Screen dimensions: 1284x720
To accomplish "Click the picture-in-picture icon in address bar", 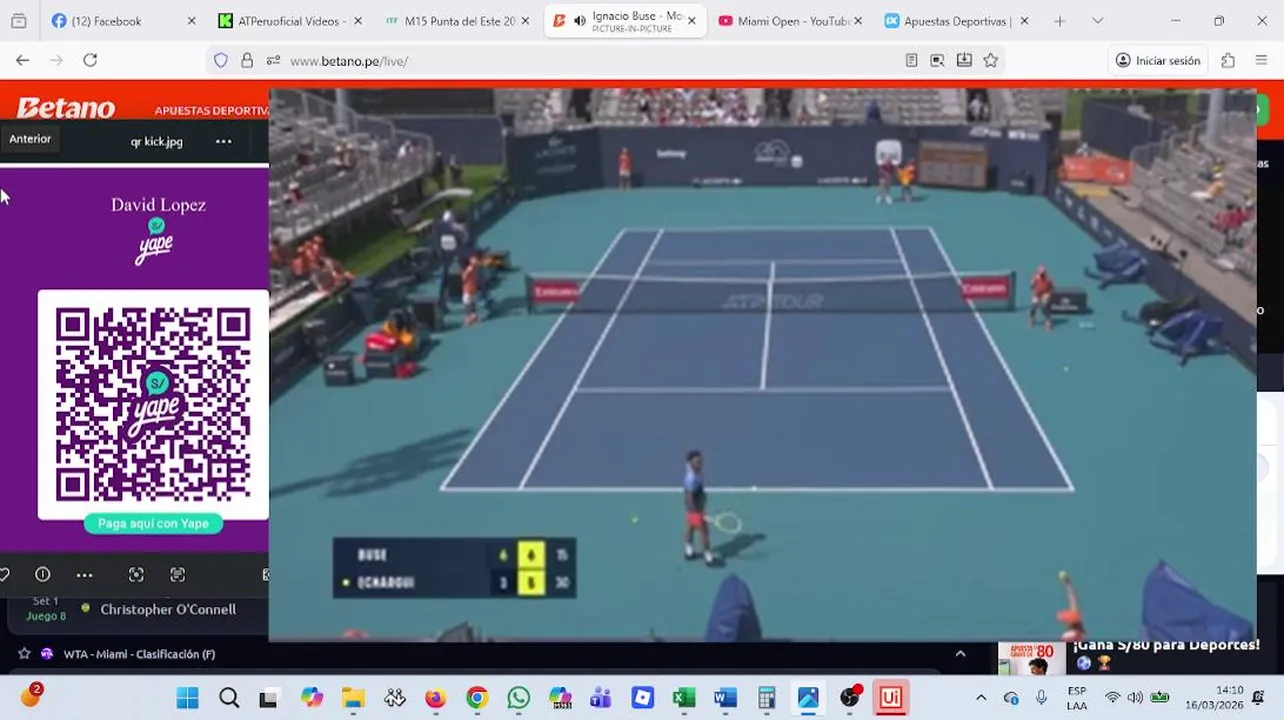I will [937, 61].
